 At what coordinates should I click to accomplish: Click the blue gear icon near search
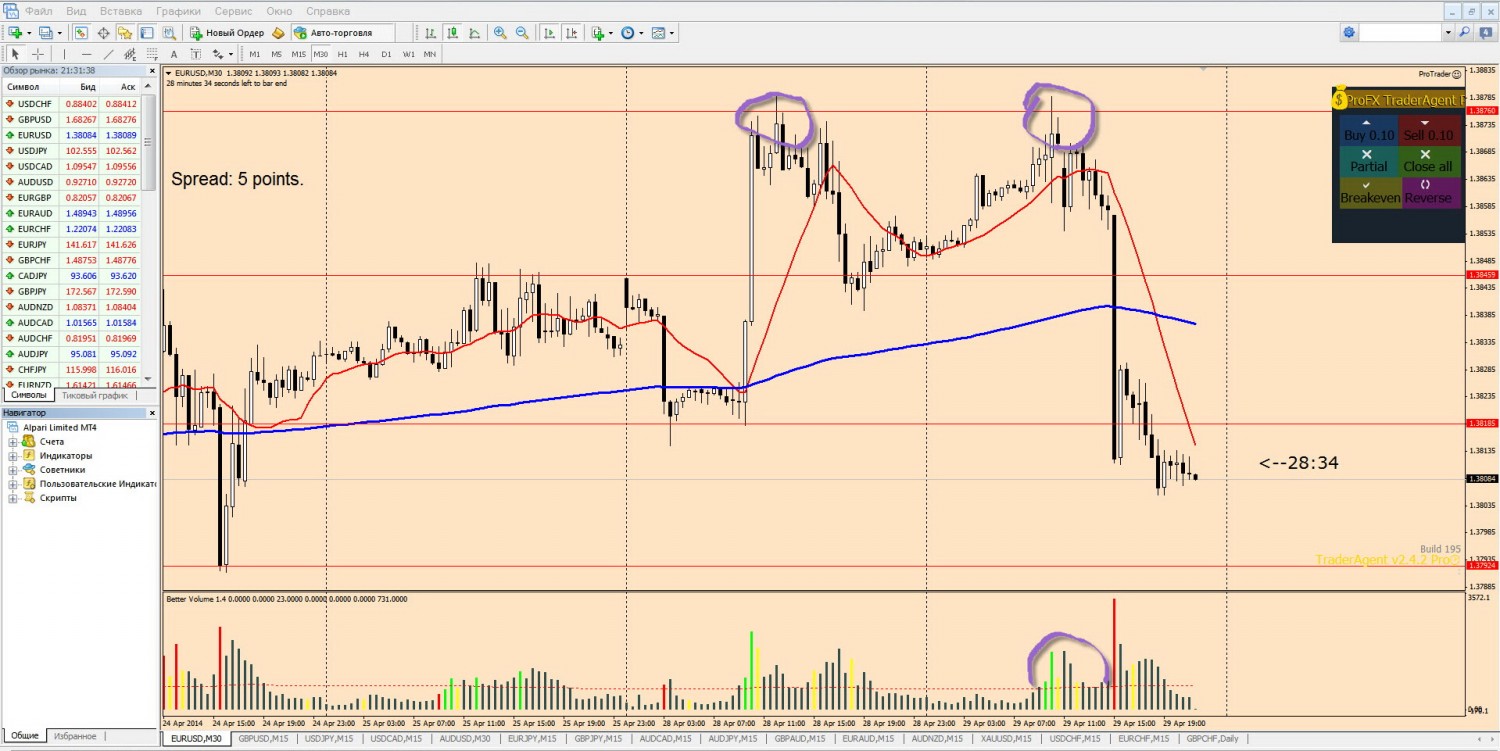click(x=1350, y=33)
